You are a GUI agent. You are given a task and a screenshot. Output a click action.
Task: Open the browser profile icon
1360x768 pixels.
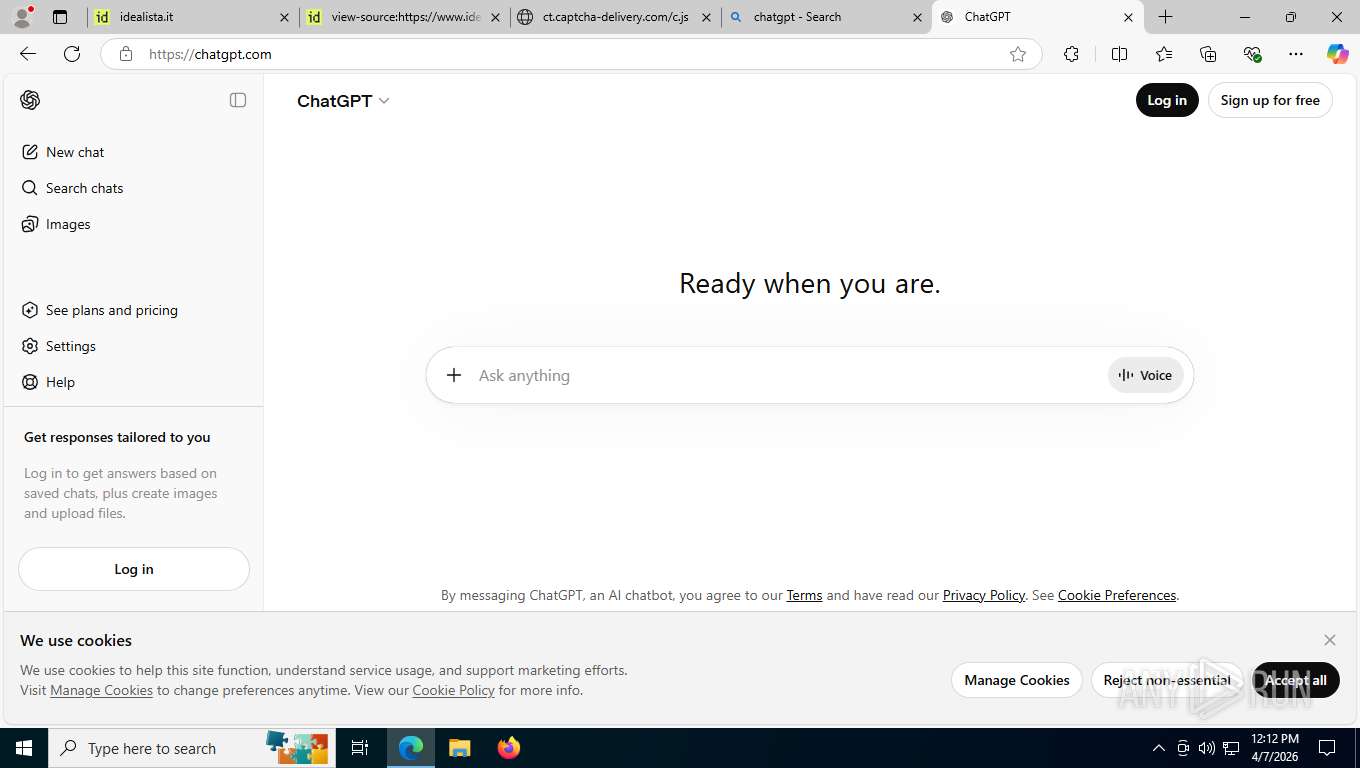click(21, 17)
